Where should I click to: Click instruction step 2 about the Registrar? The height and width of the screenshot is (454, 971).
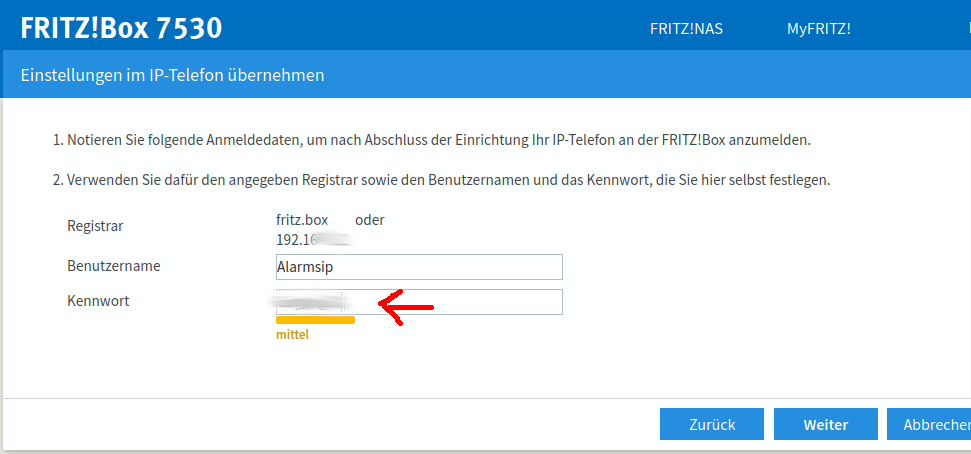441,181
